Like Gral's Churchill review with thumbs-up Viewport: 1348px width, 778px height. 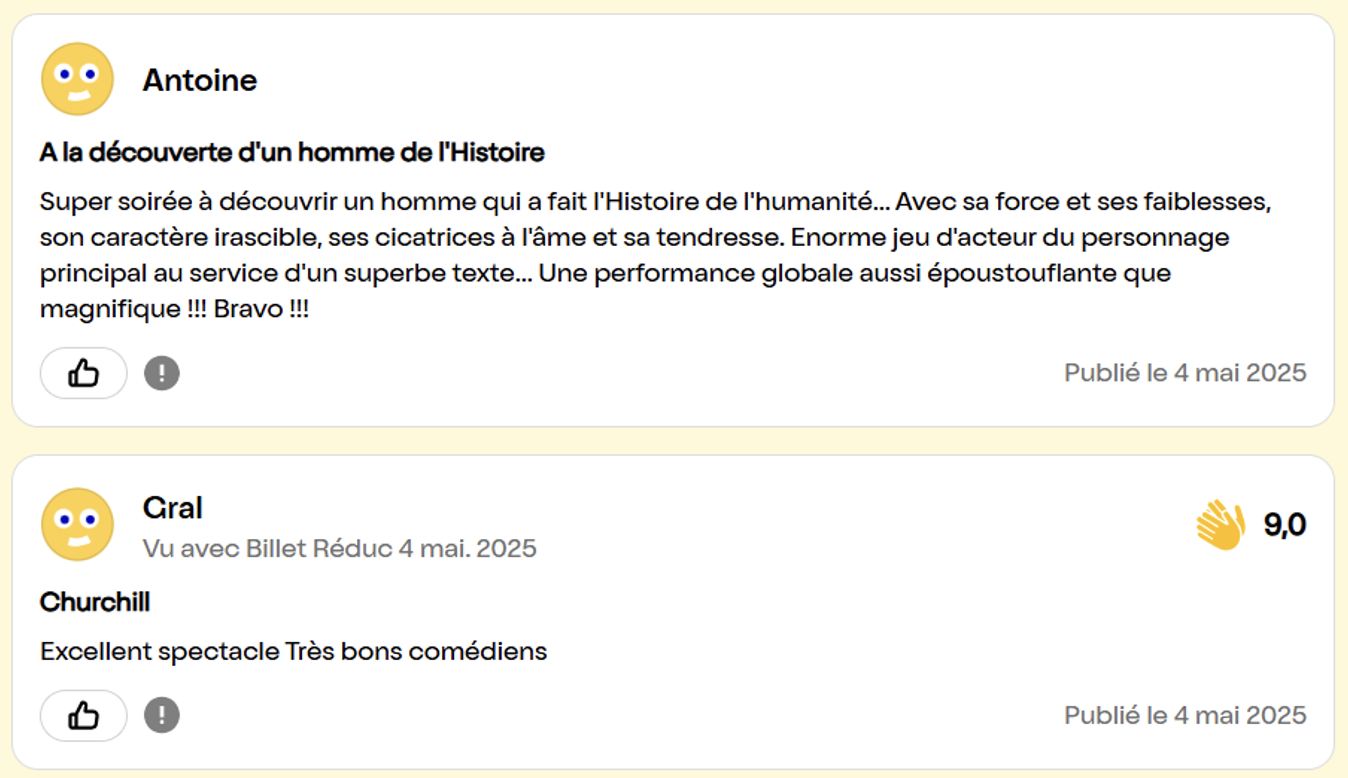tap(84, 716)
